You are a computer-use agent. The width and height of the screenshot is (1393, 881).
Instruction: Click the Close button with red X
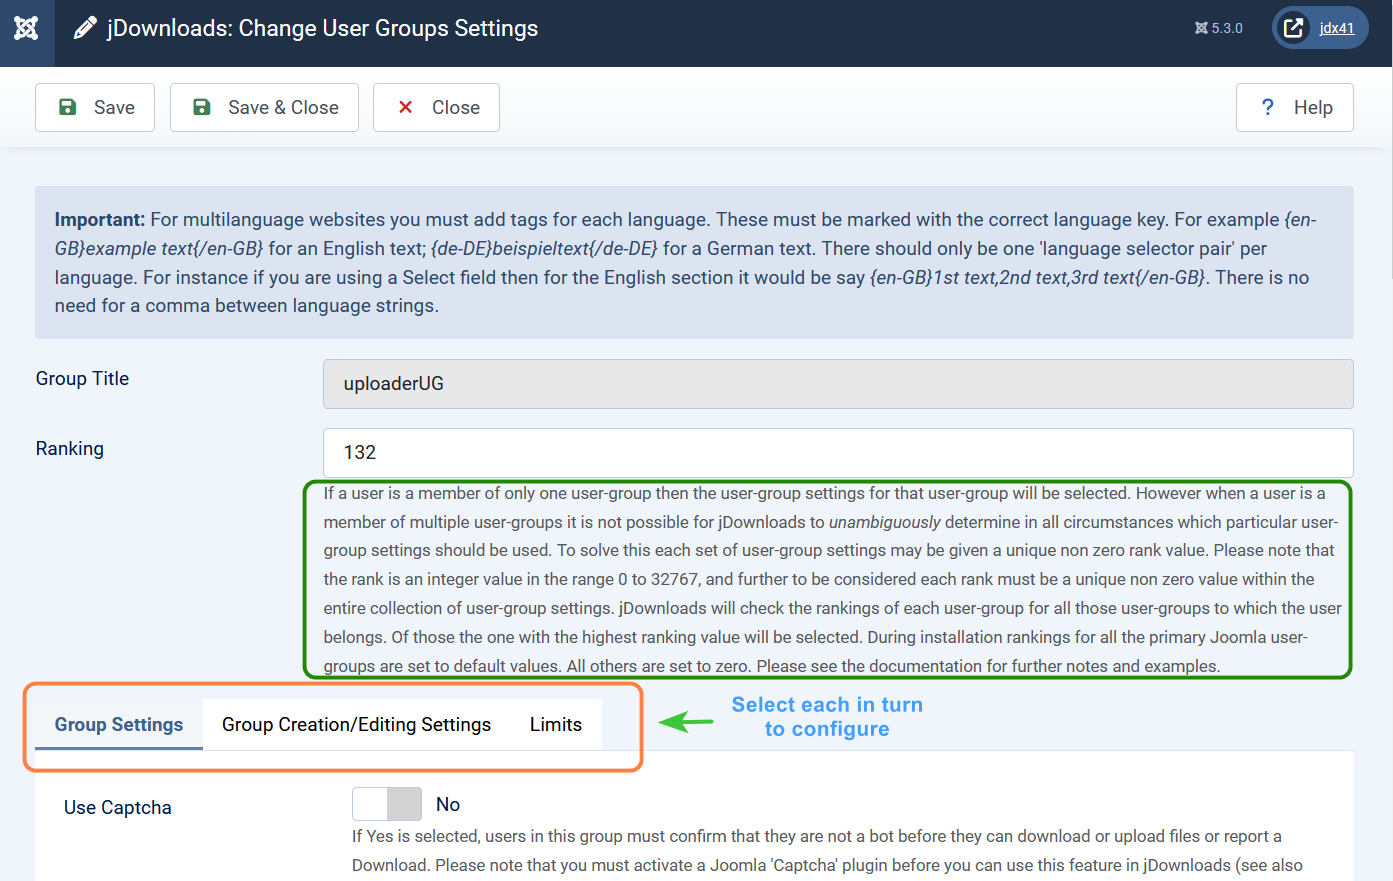tap(436, 107)
